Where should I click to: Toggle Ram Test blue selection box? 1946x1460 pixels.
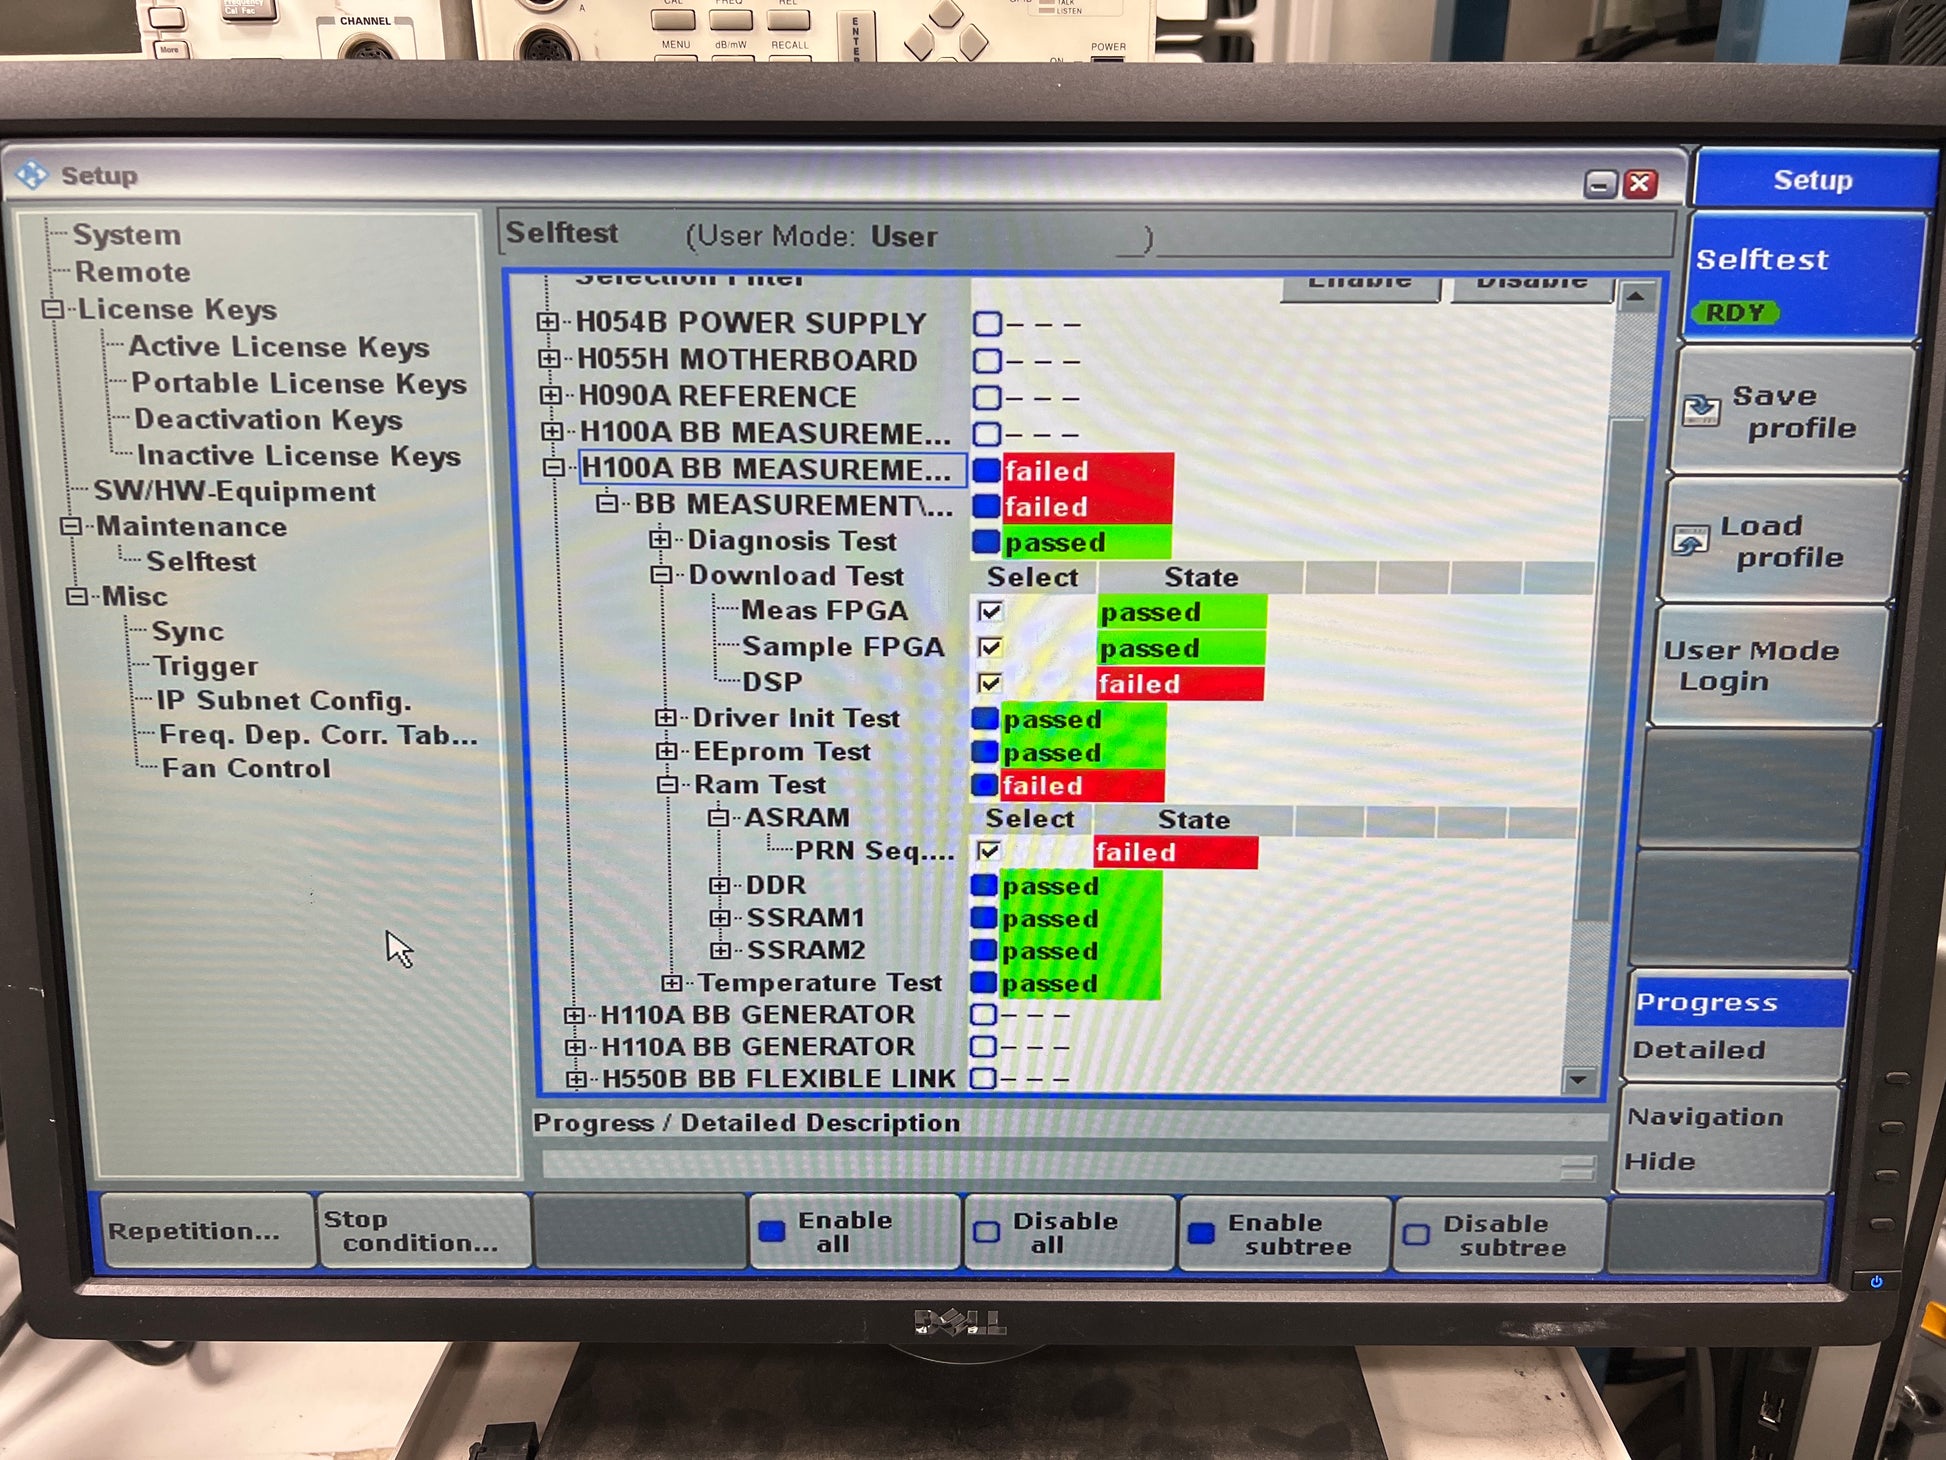click(x=985, y=784)
